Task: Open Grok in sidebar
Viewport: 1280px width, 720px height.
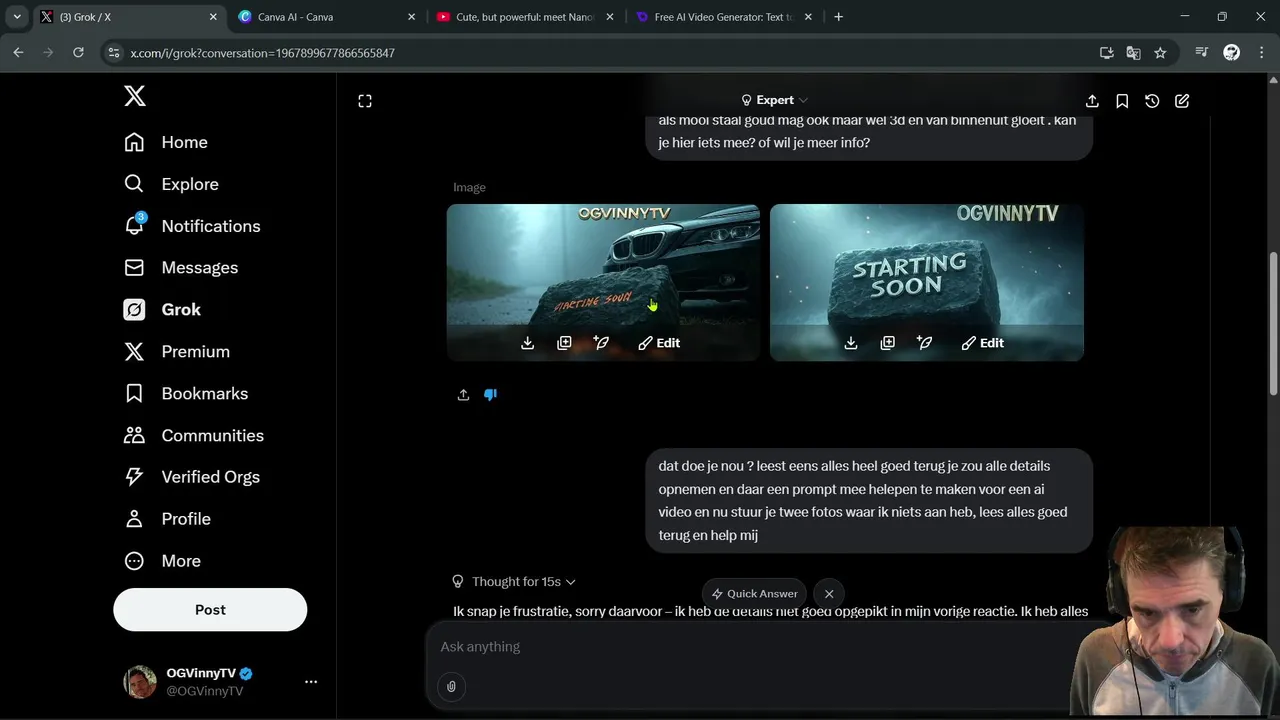Action: point(162,310)
